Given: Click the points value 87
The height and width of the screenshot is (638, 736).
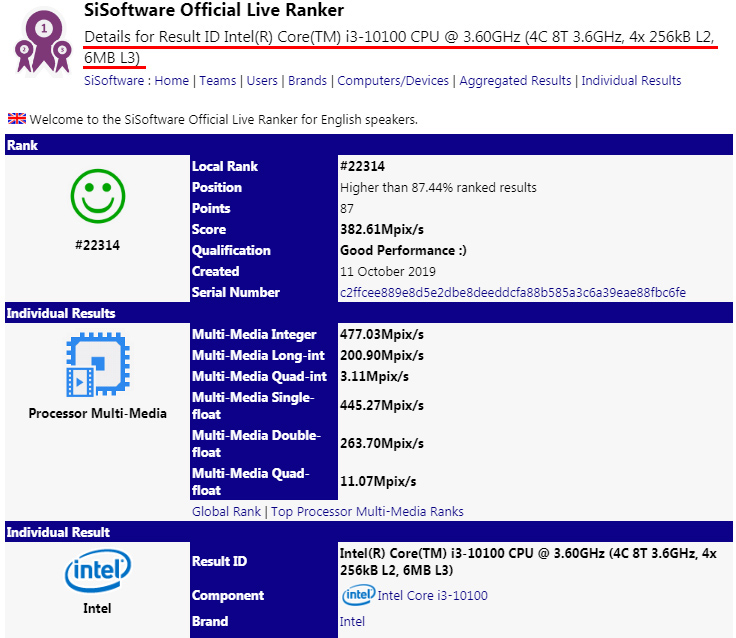Looking at the screenshot, I should (x=347, y=208).
